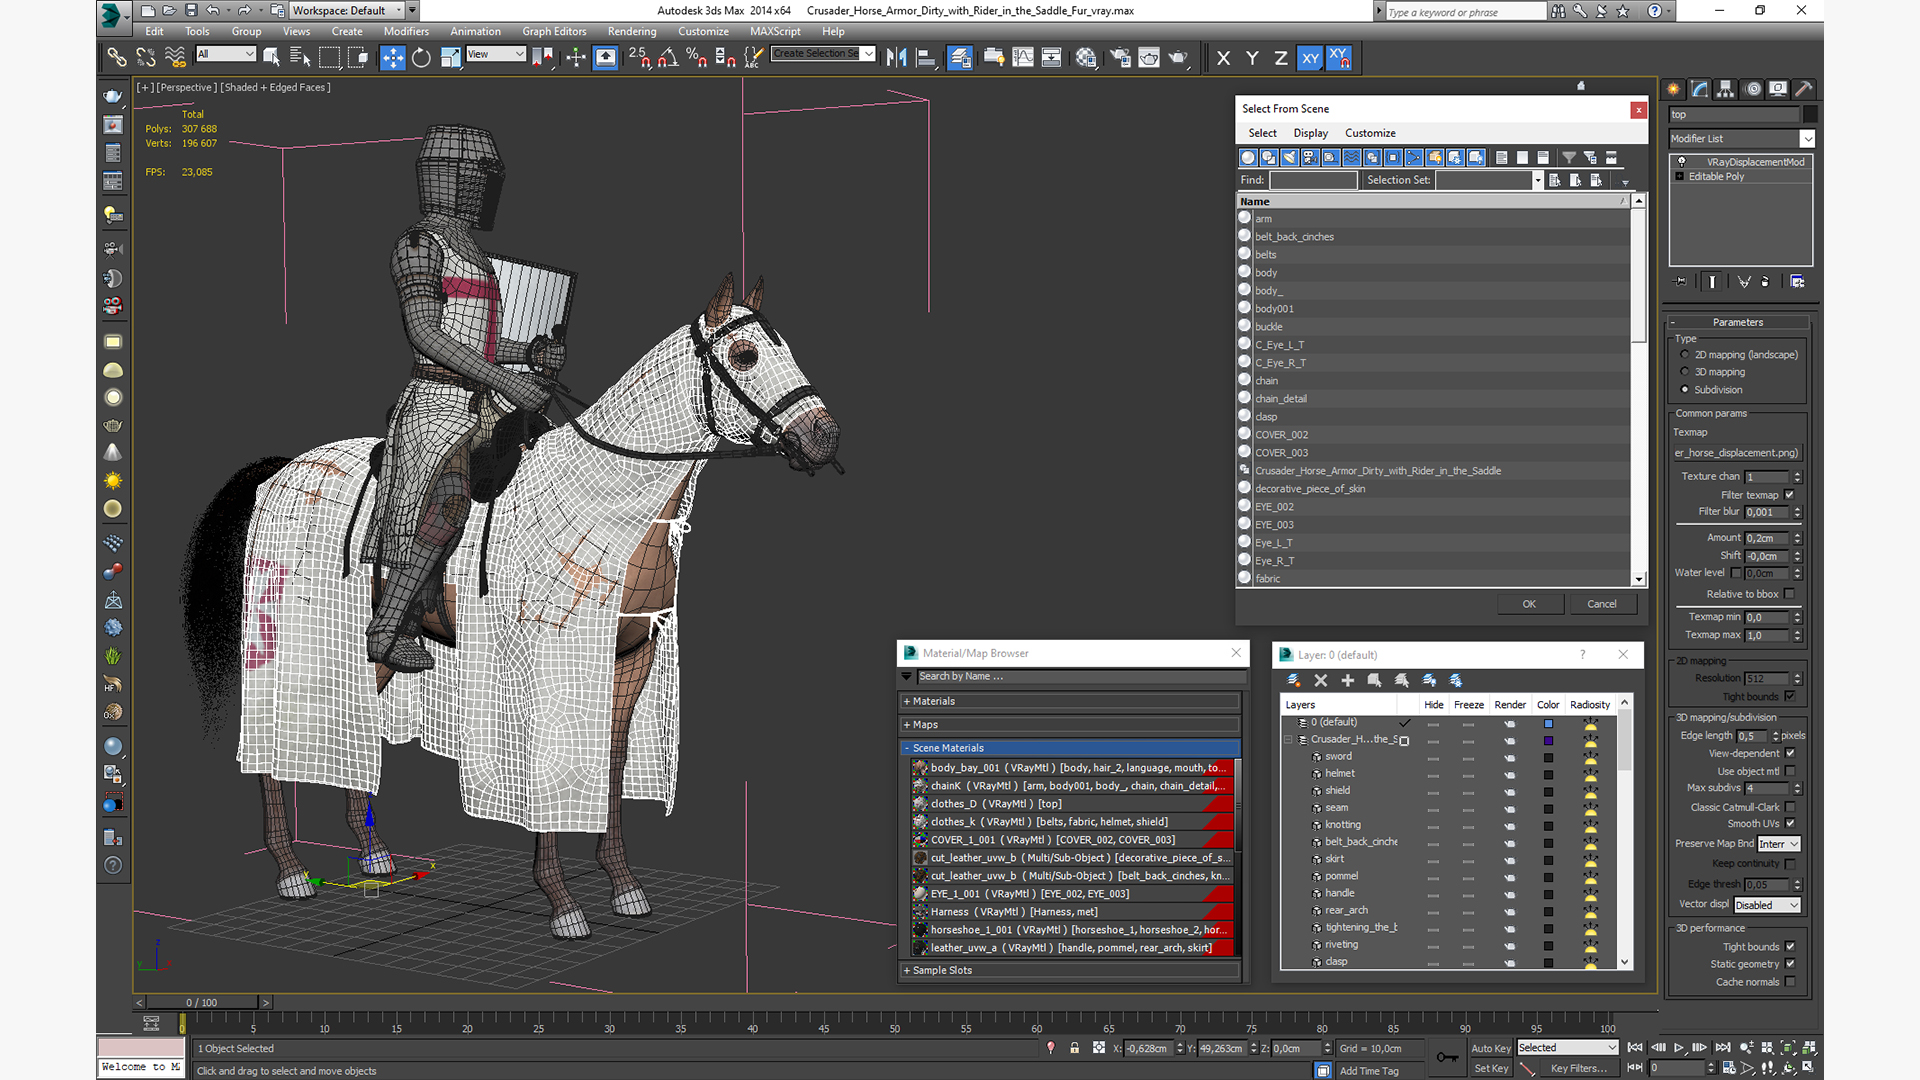1920x1080 pixels.
Task: Open the Hierarchy command panel tab
Action: (1726, 89)
